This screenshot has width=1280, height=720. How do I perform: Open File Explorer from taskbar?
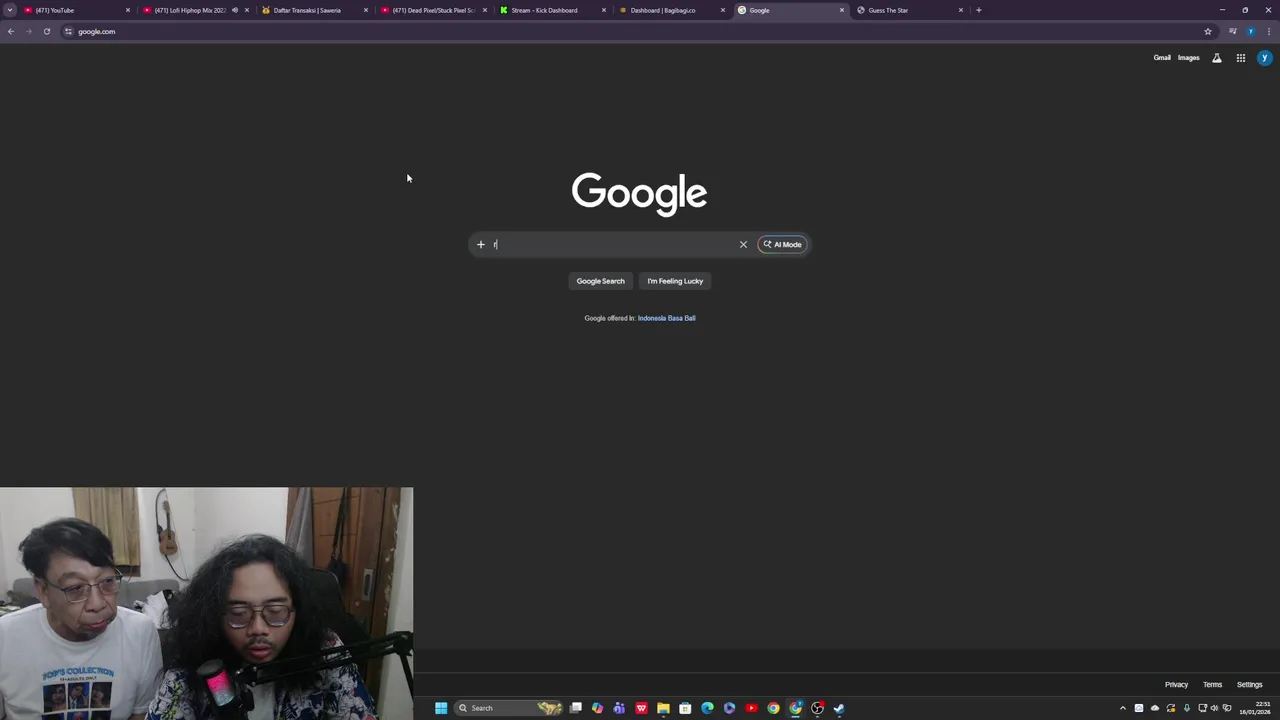tap(663, 708)
